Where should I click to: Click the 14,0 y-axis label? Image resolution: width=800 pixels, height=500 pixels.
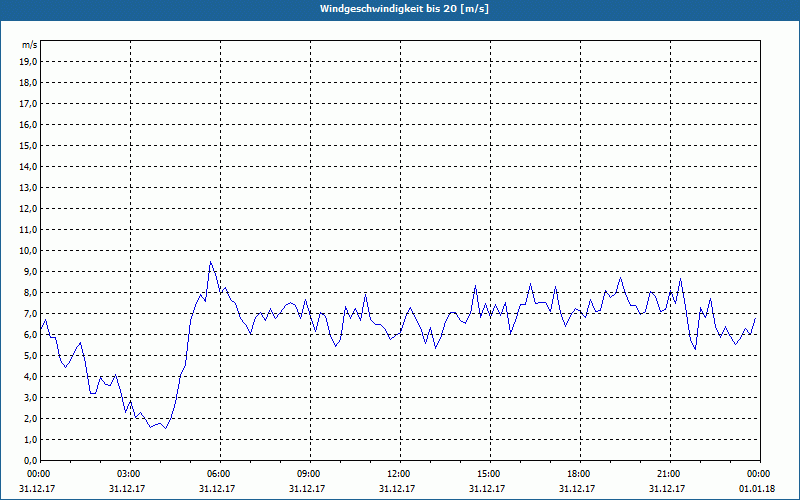(28, 167)
